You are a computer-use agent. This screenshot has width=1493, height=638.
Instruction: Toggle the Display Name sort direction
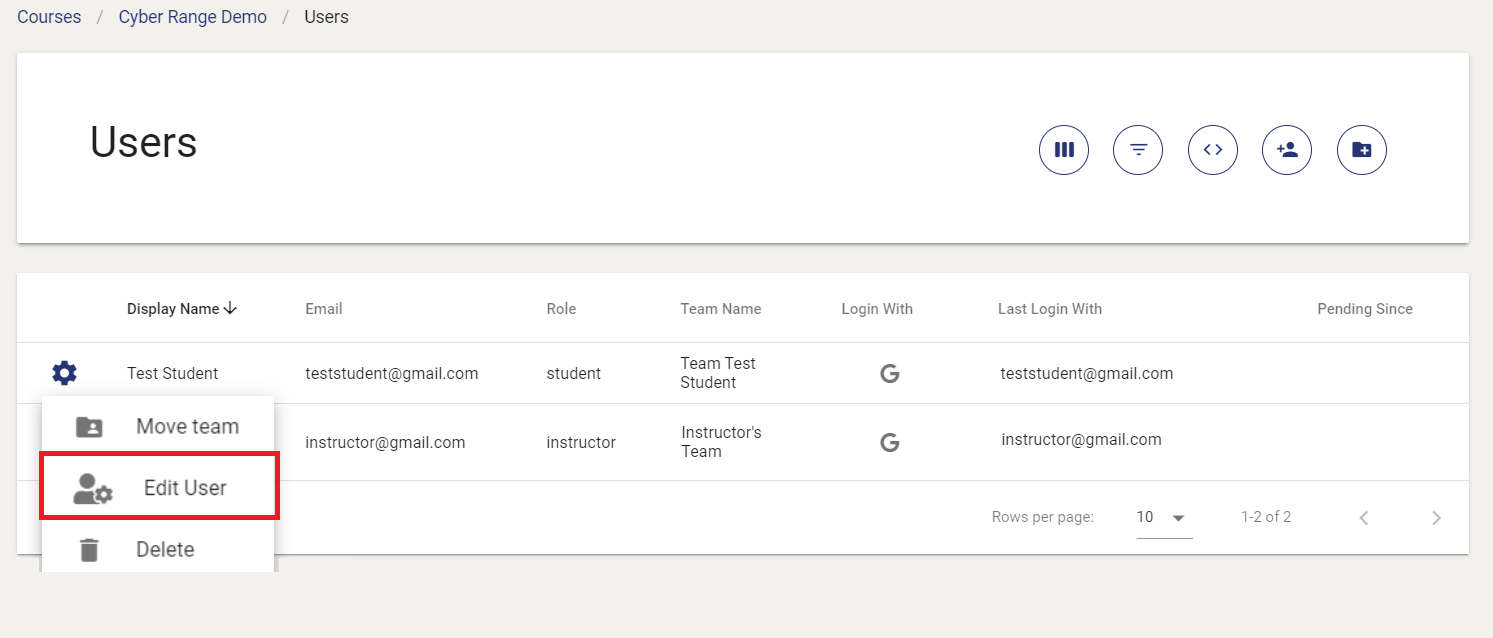[x=231, y=308]
